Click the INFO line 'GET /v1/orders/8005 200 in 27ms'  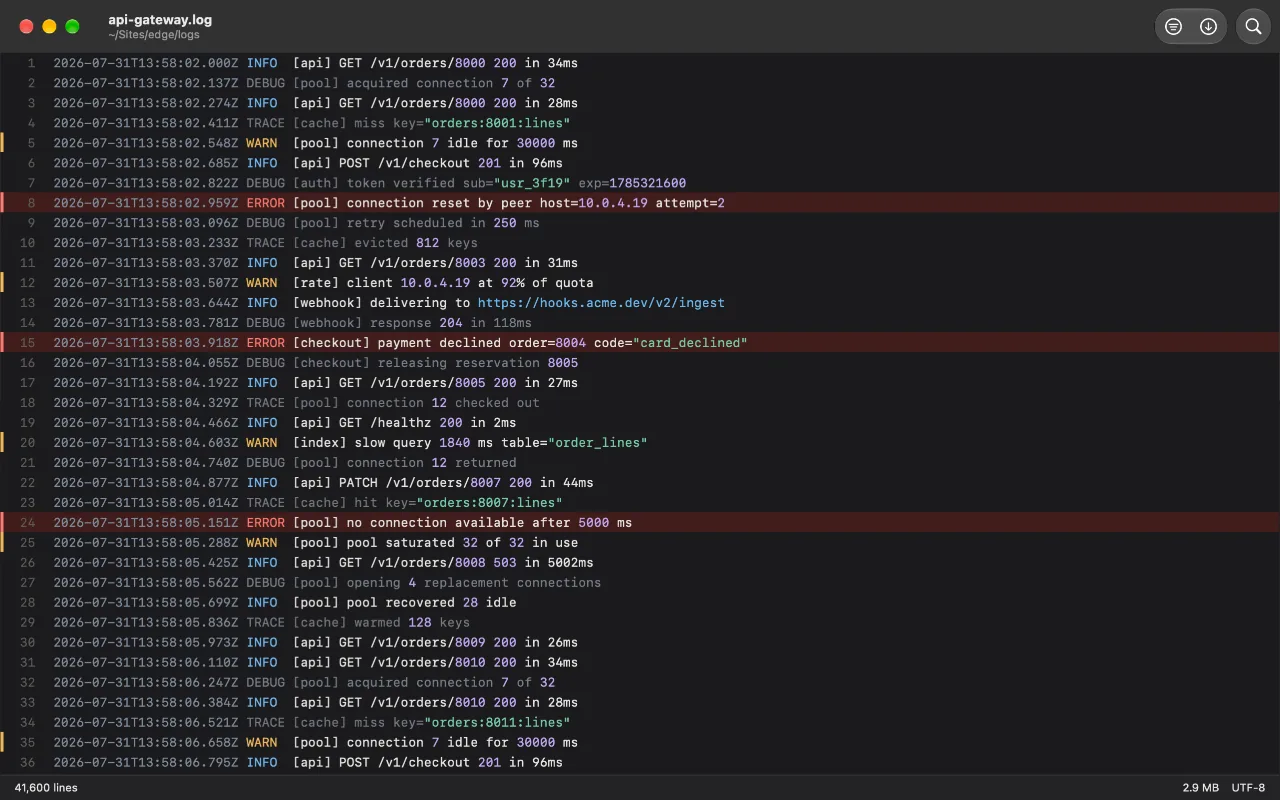point(640,383)
